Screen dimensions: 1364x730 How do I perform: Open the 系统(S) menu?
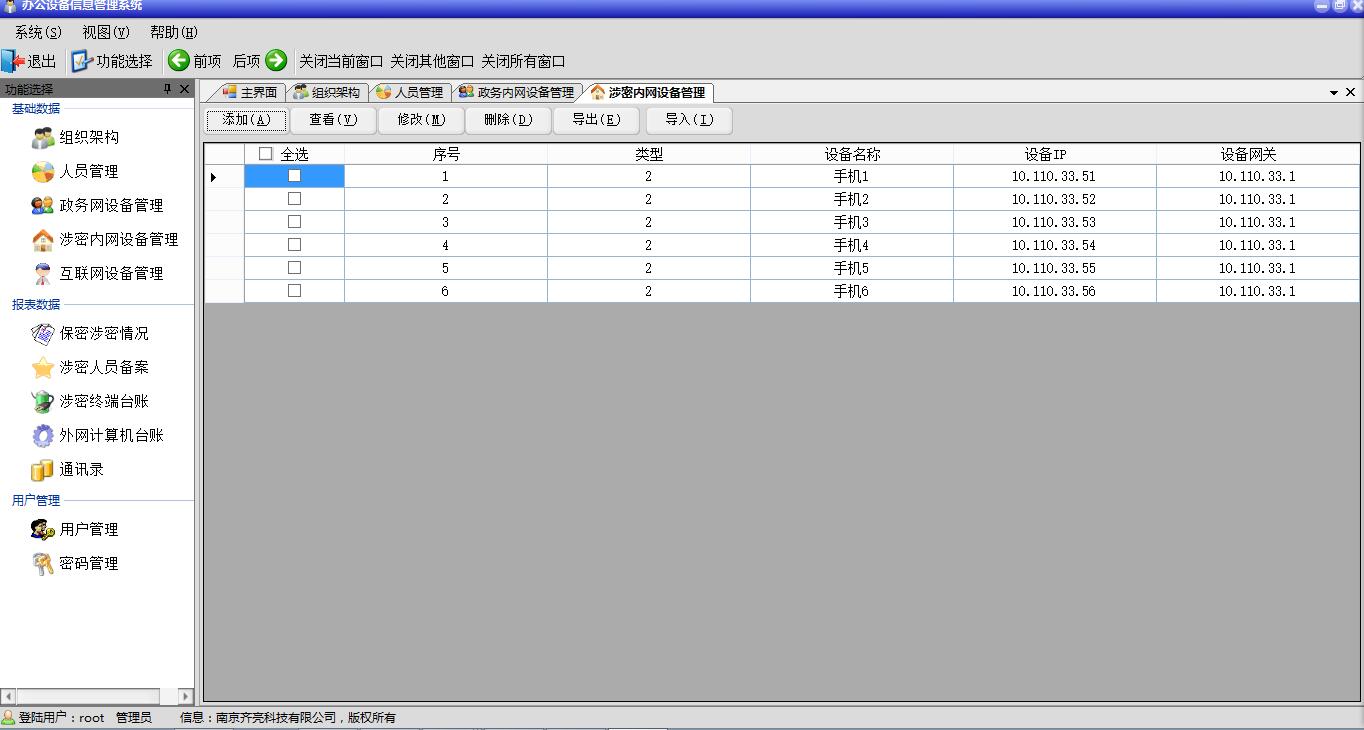[38, 33]
